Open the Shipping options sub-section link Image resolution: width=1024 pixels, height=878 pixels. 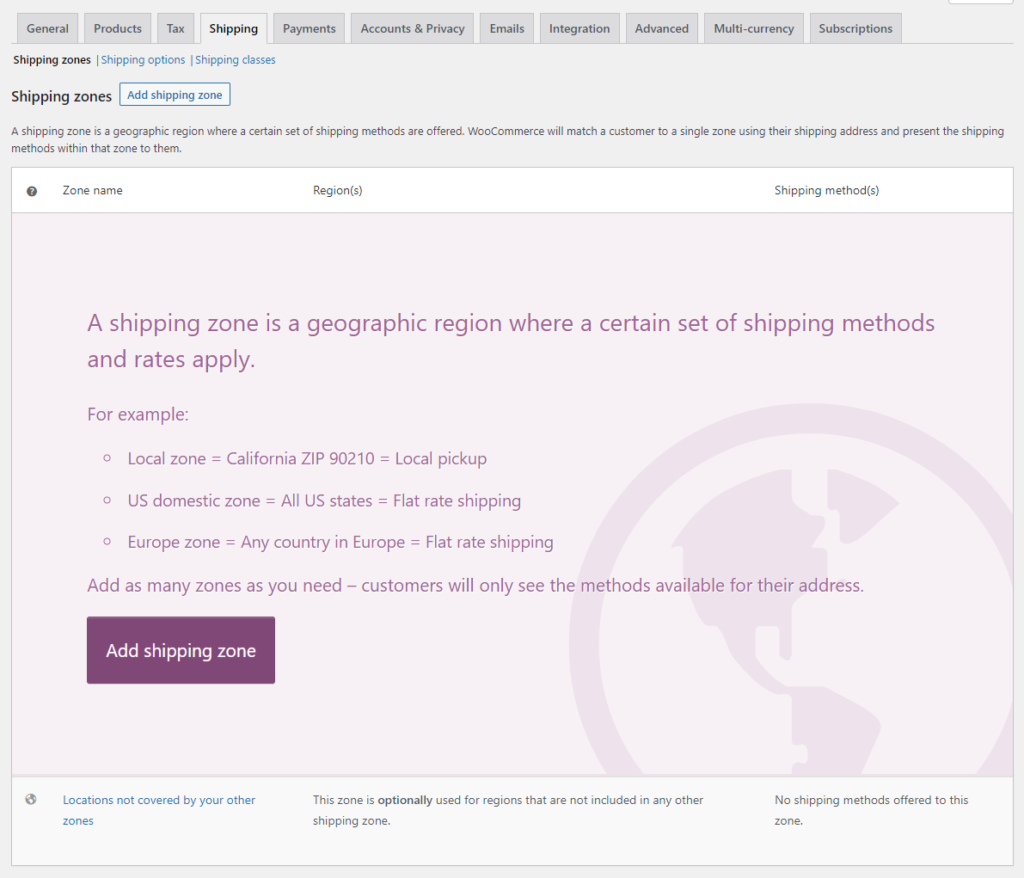coord(143,60)
